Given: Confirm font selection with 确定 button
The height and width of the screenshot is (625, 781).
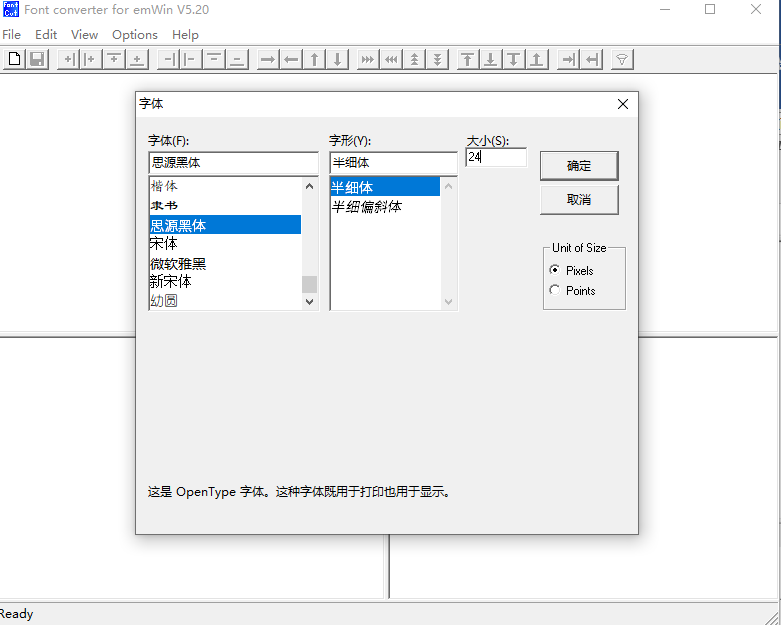Looking at the screenshot, I should click(x=579, y=166).
